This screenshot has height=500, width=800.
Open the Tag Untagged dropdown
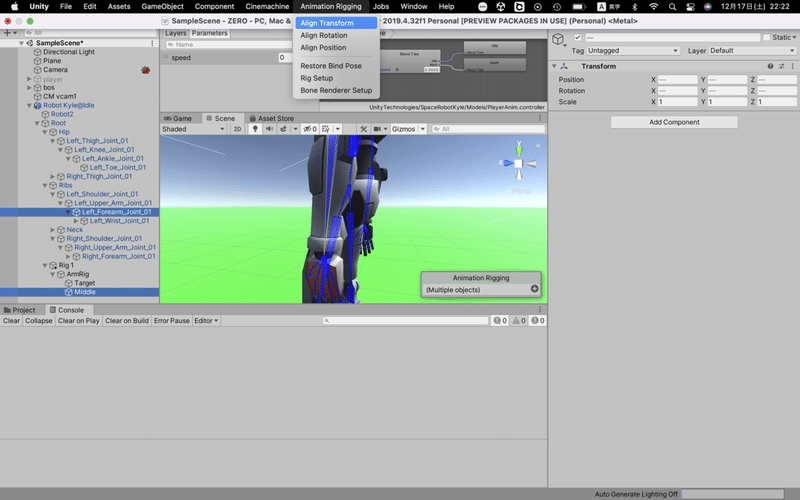coord(633,51)
